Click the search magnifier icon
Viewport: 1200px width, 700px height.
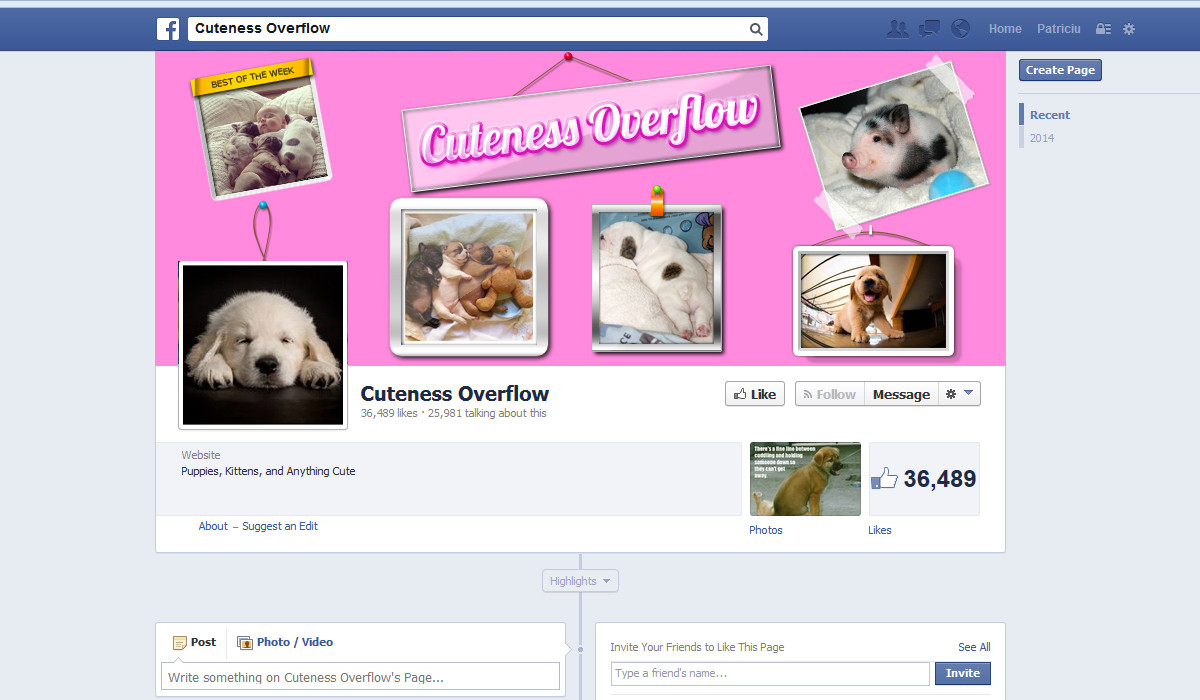756,29
